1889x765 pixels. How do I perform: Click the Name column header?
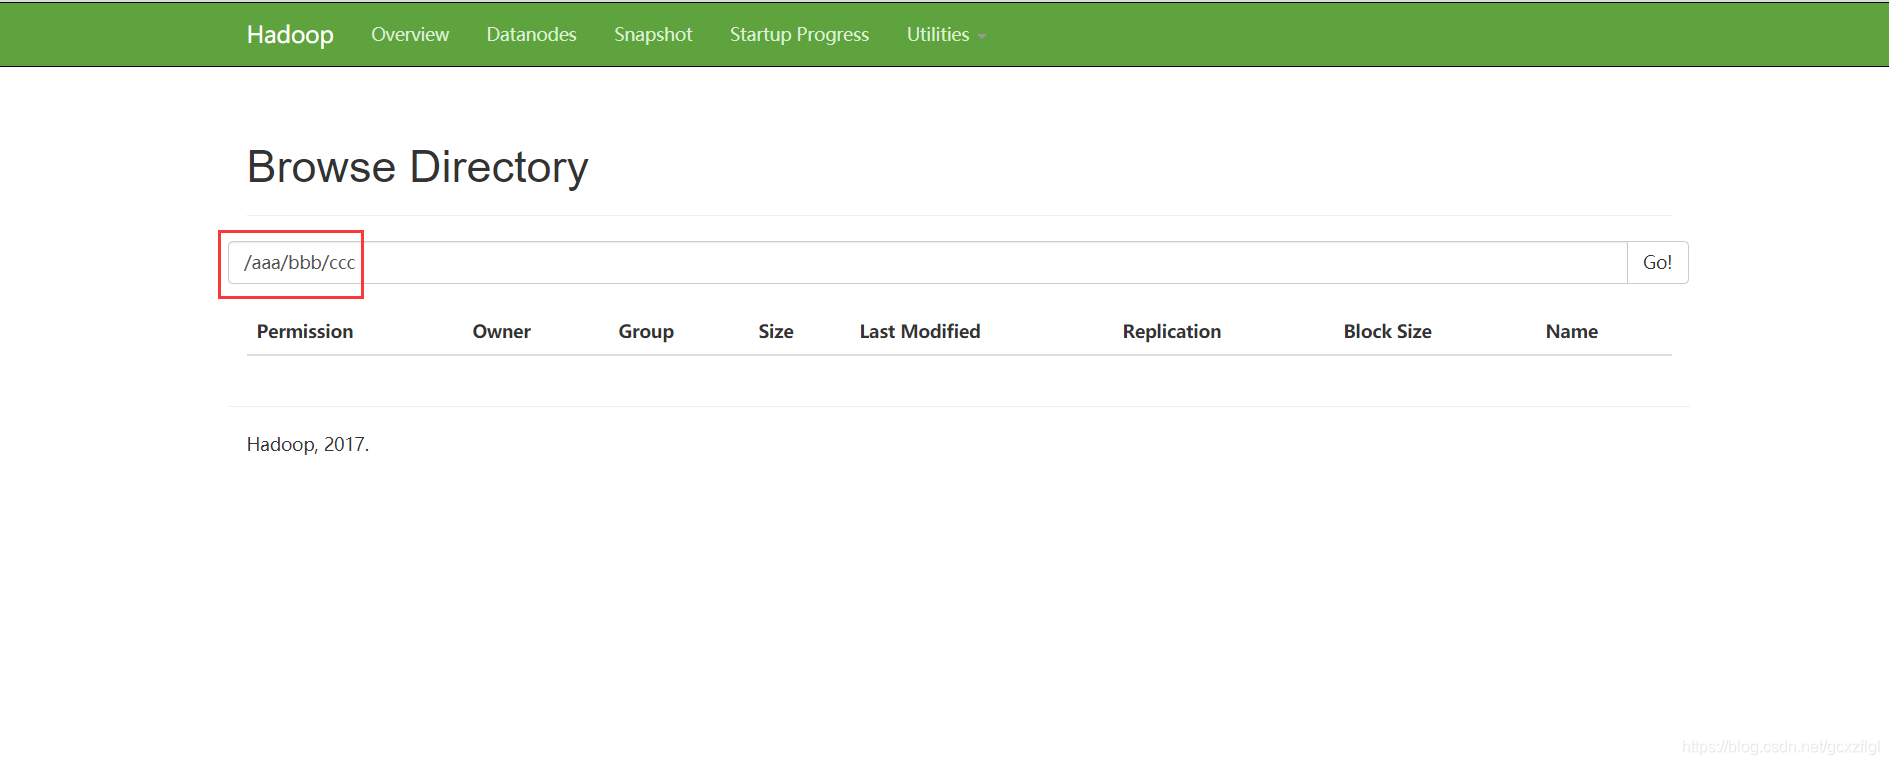(1572, 331)
